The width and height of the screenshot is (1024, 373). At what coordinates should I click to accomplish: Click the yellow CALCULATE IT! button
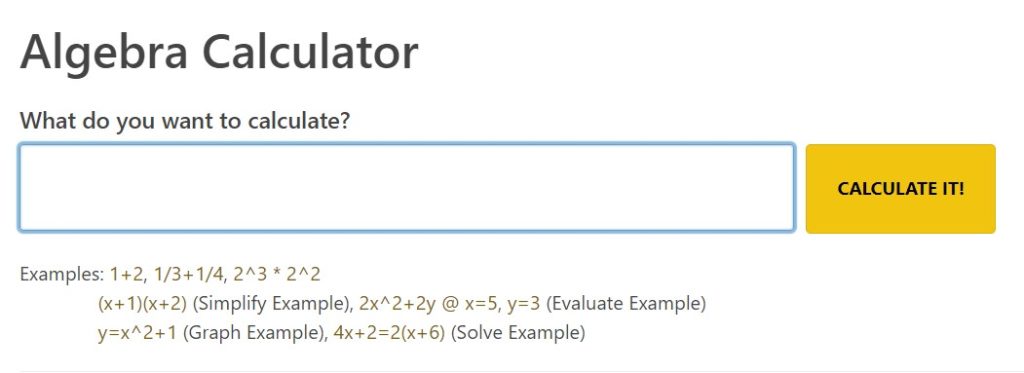pos(901,189)
